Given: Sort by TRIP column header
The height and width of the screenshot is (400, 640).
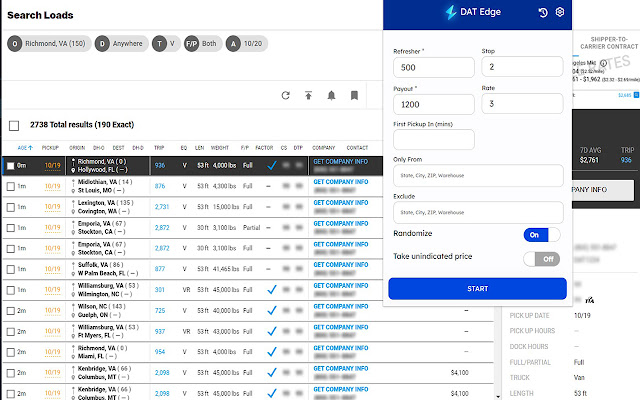Looking at the screenshot, I should (x=159, y=148).
